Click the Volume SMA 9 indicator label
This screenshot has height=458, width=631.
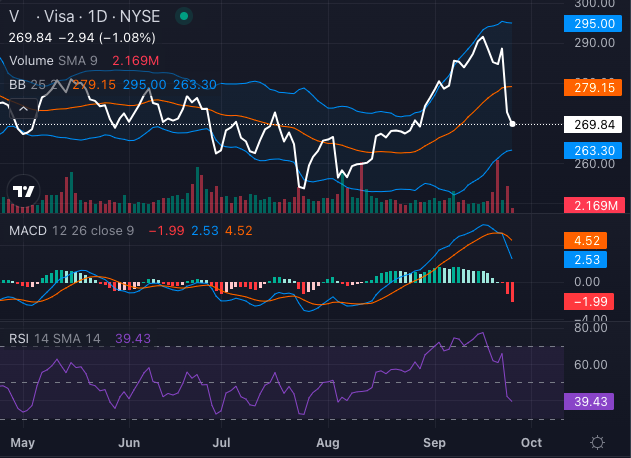coord(53,61)
